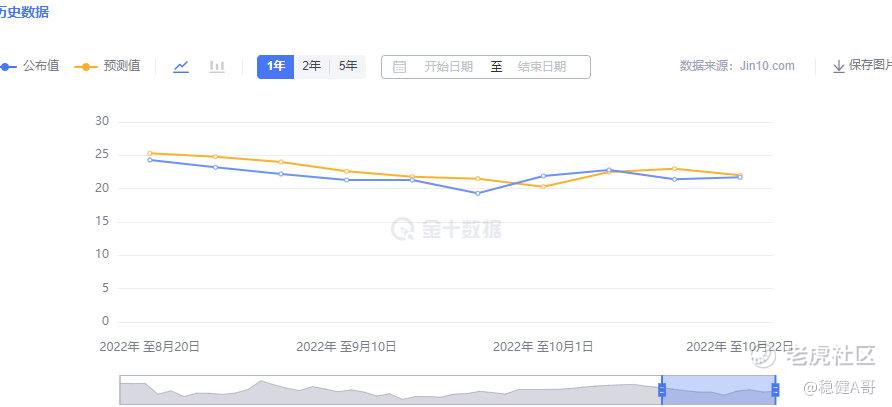This screenshot has height=407, width=892.
Task: Click the right handle of range slider
Action: 775,390
